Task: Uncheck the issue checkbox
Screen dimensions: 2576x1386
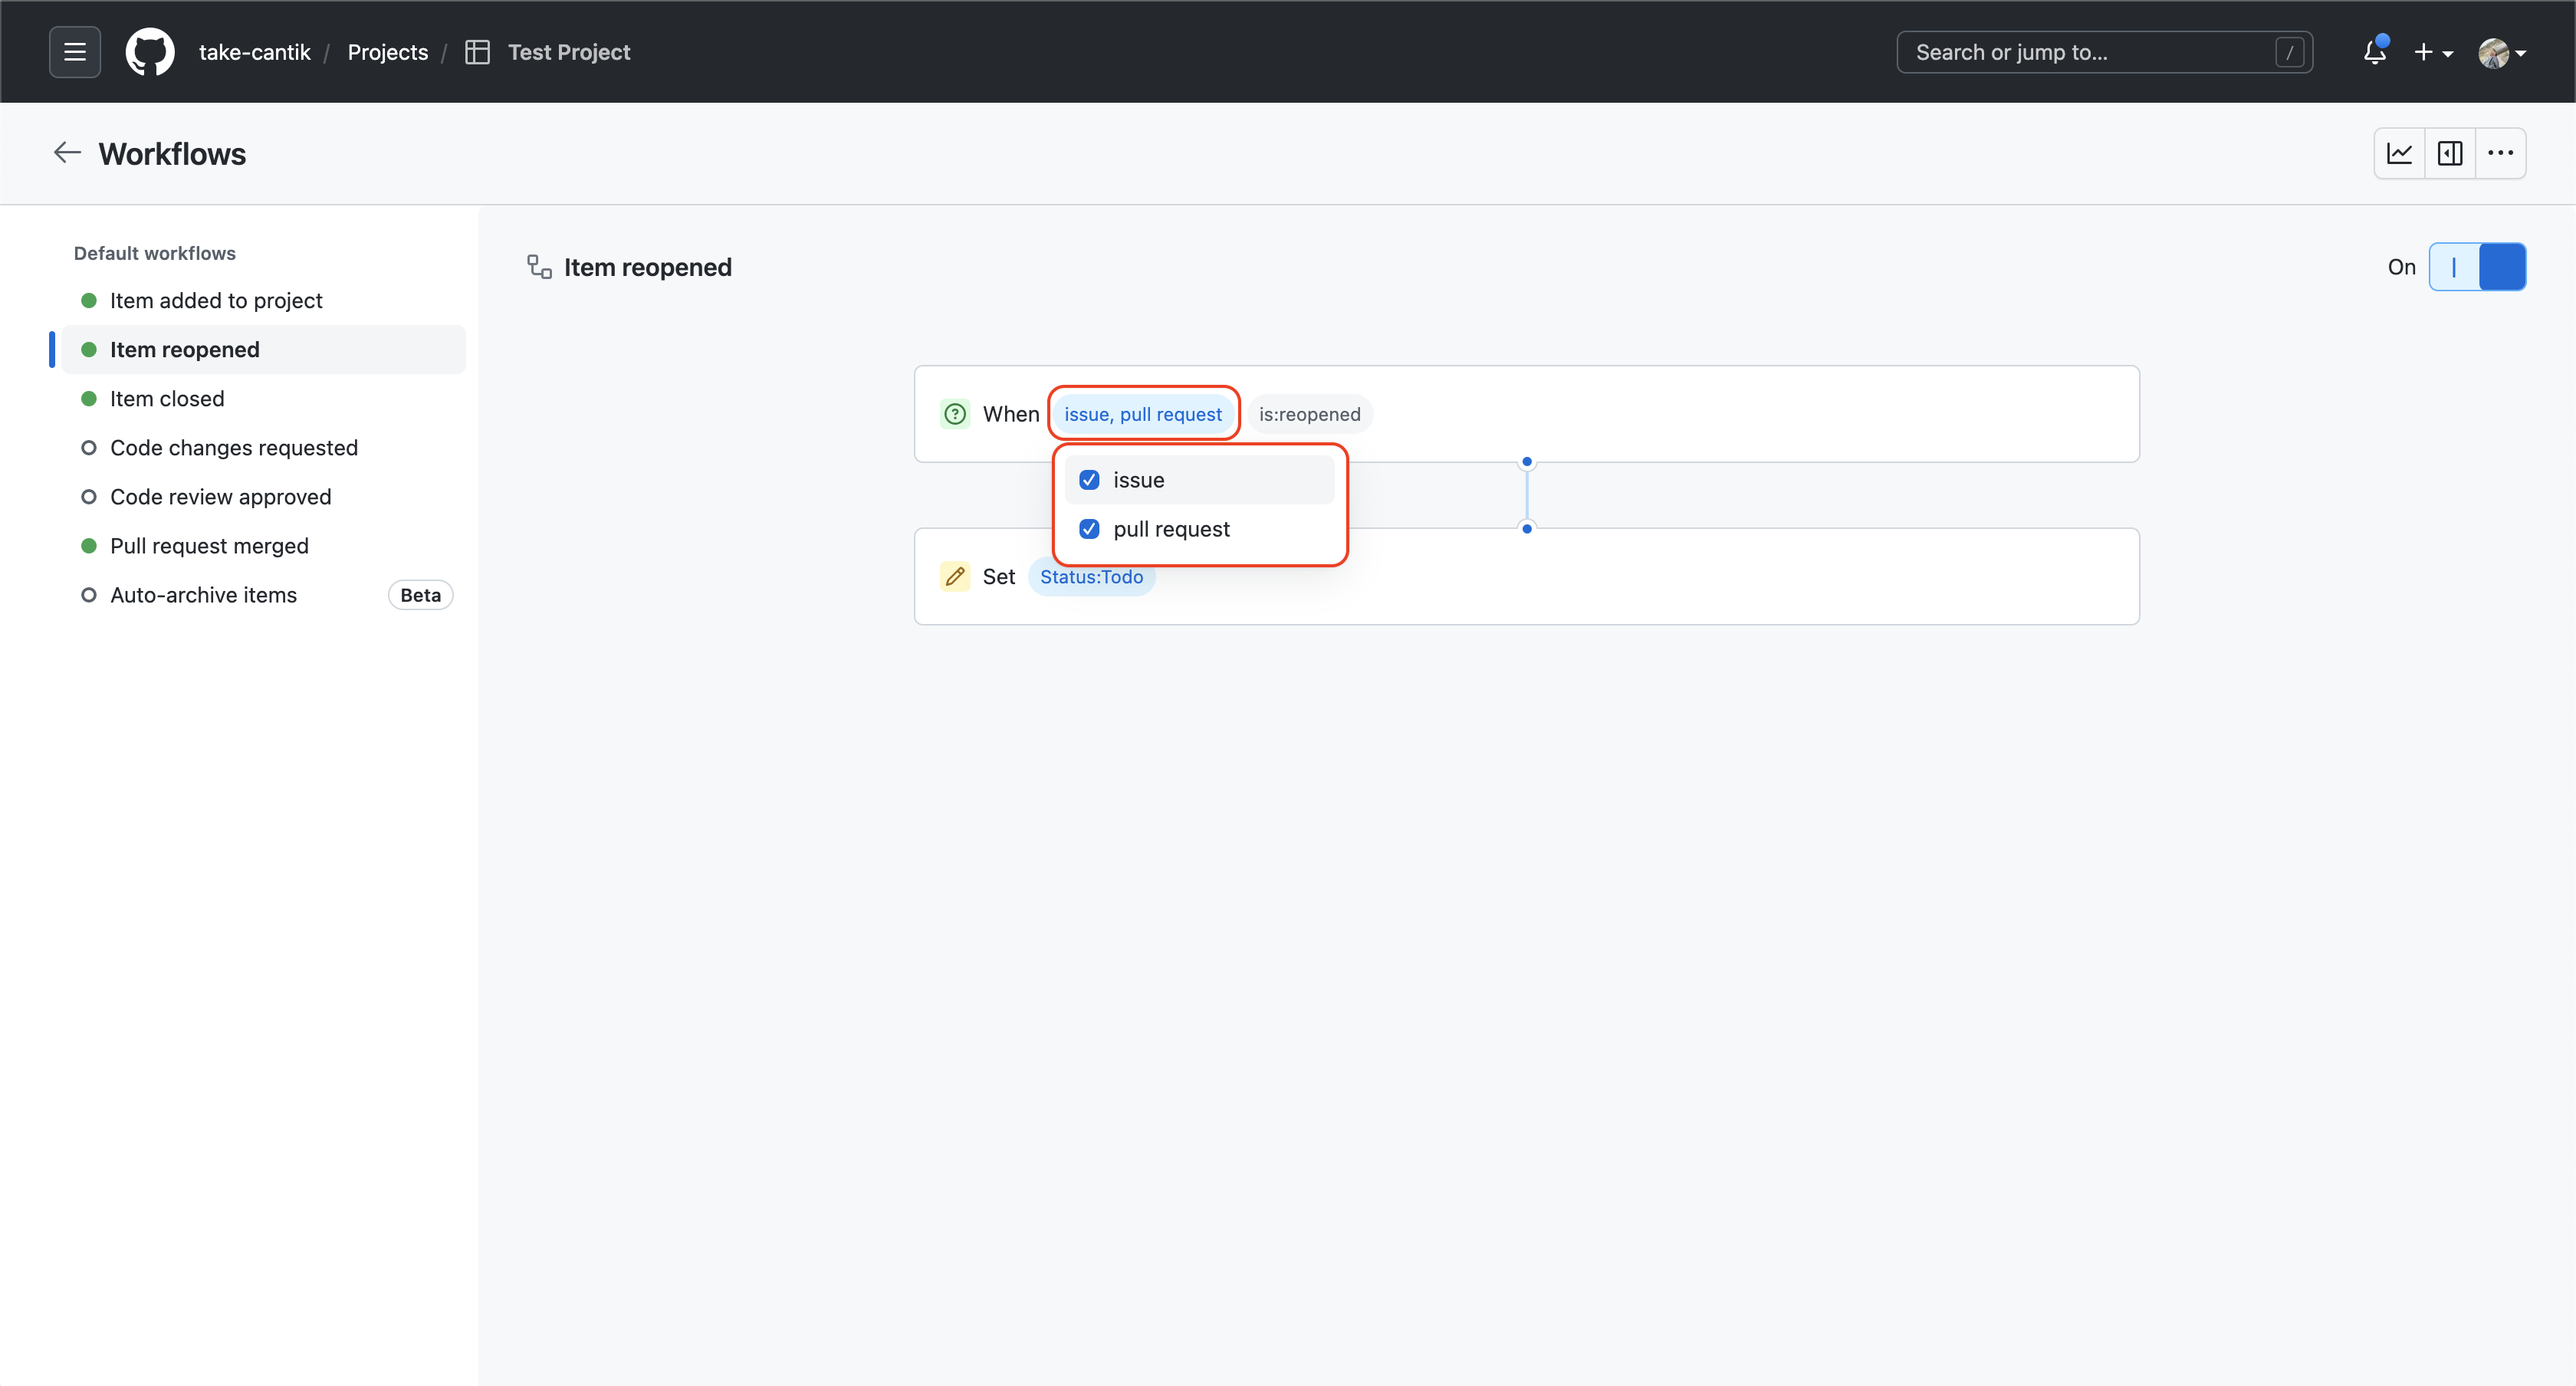Action: tap(1089, 480)
